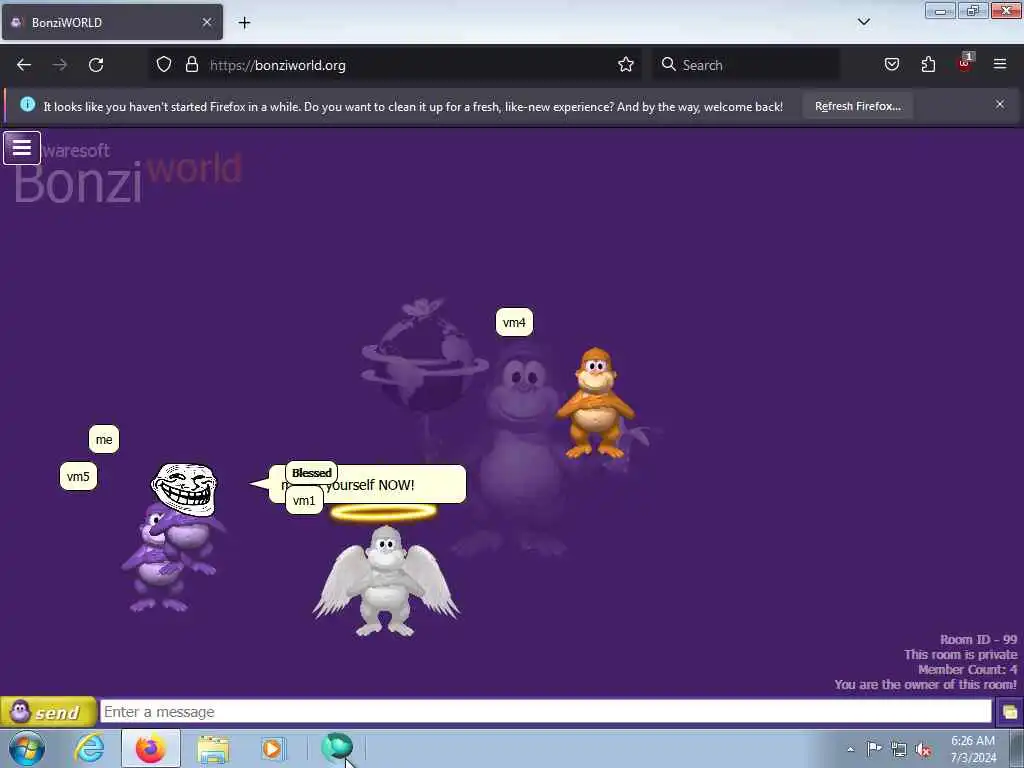The height and width of the screenshot is (768, 1024).
Task: Open Action Center flag icon
Action: (x=874, y=748)
